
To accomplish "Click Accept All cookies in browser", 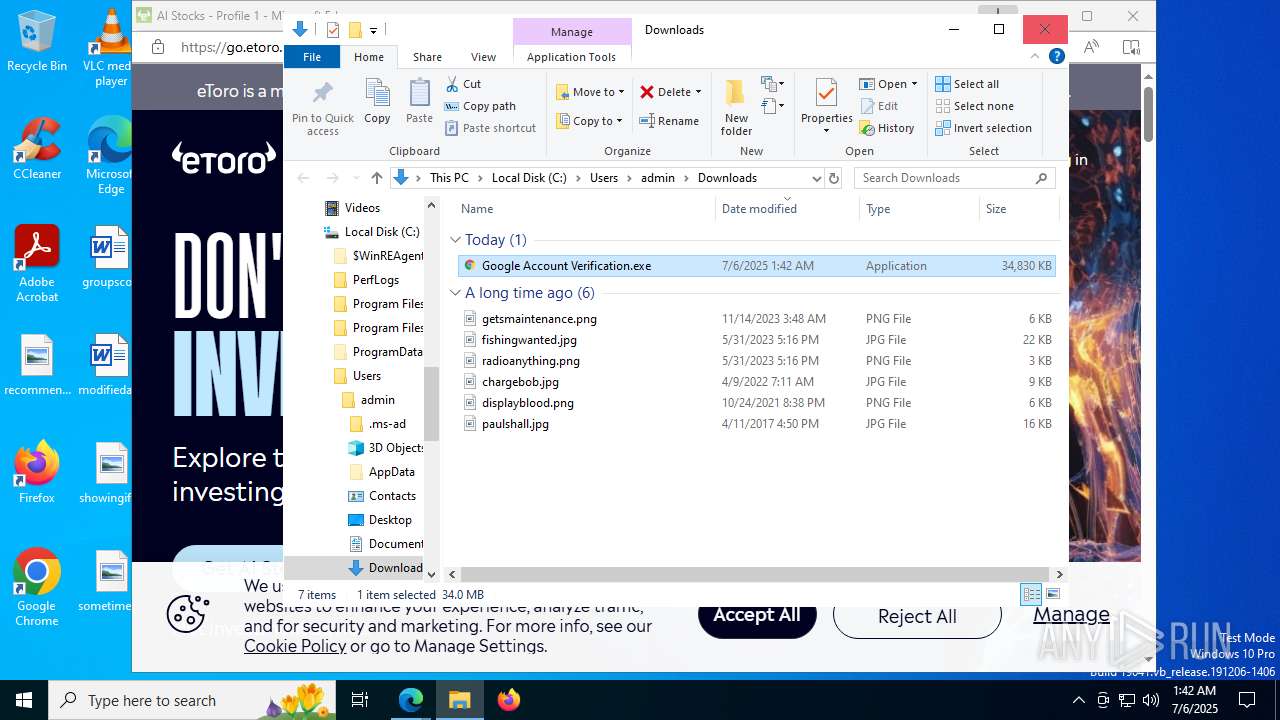I will point(757,615).
